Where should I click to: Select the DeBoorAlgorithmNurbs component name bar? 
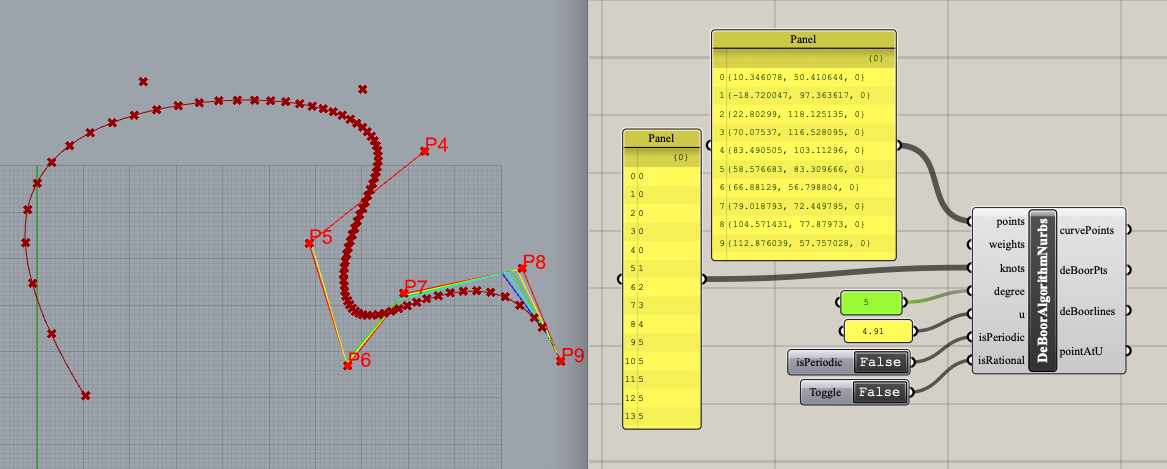click(1042, 290)
